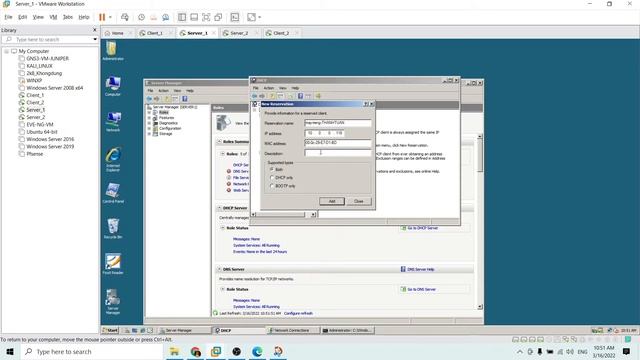Open VMware Edit menu

(22, 17)
